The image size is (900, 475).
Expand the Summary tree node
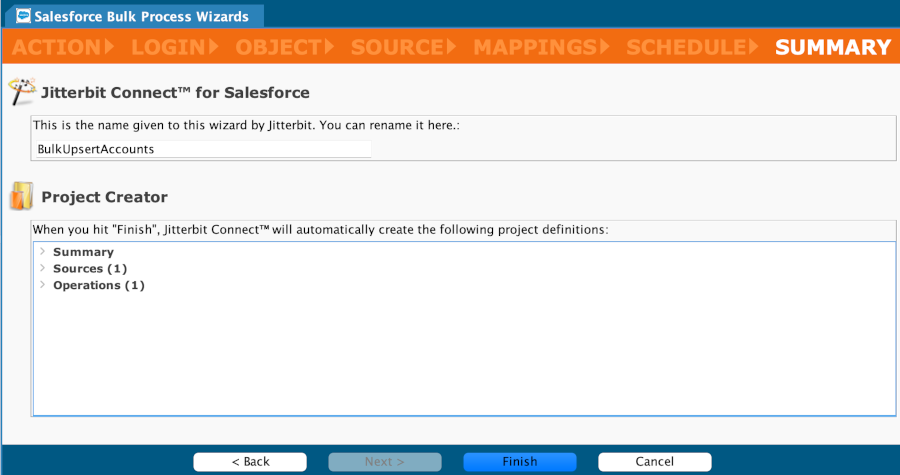pyautogui.click(x=42, y=252)
